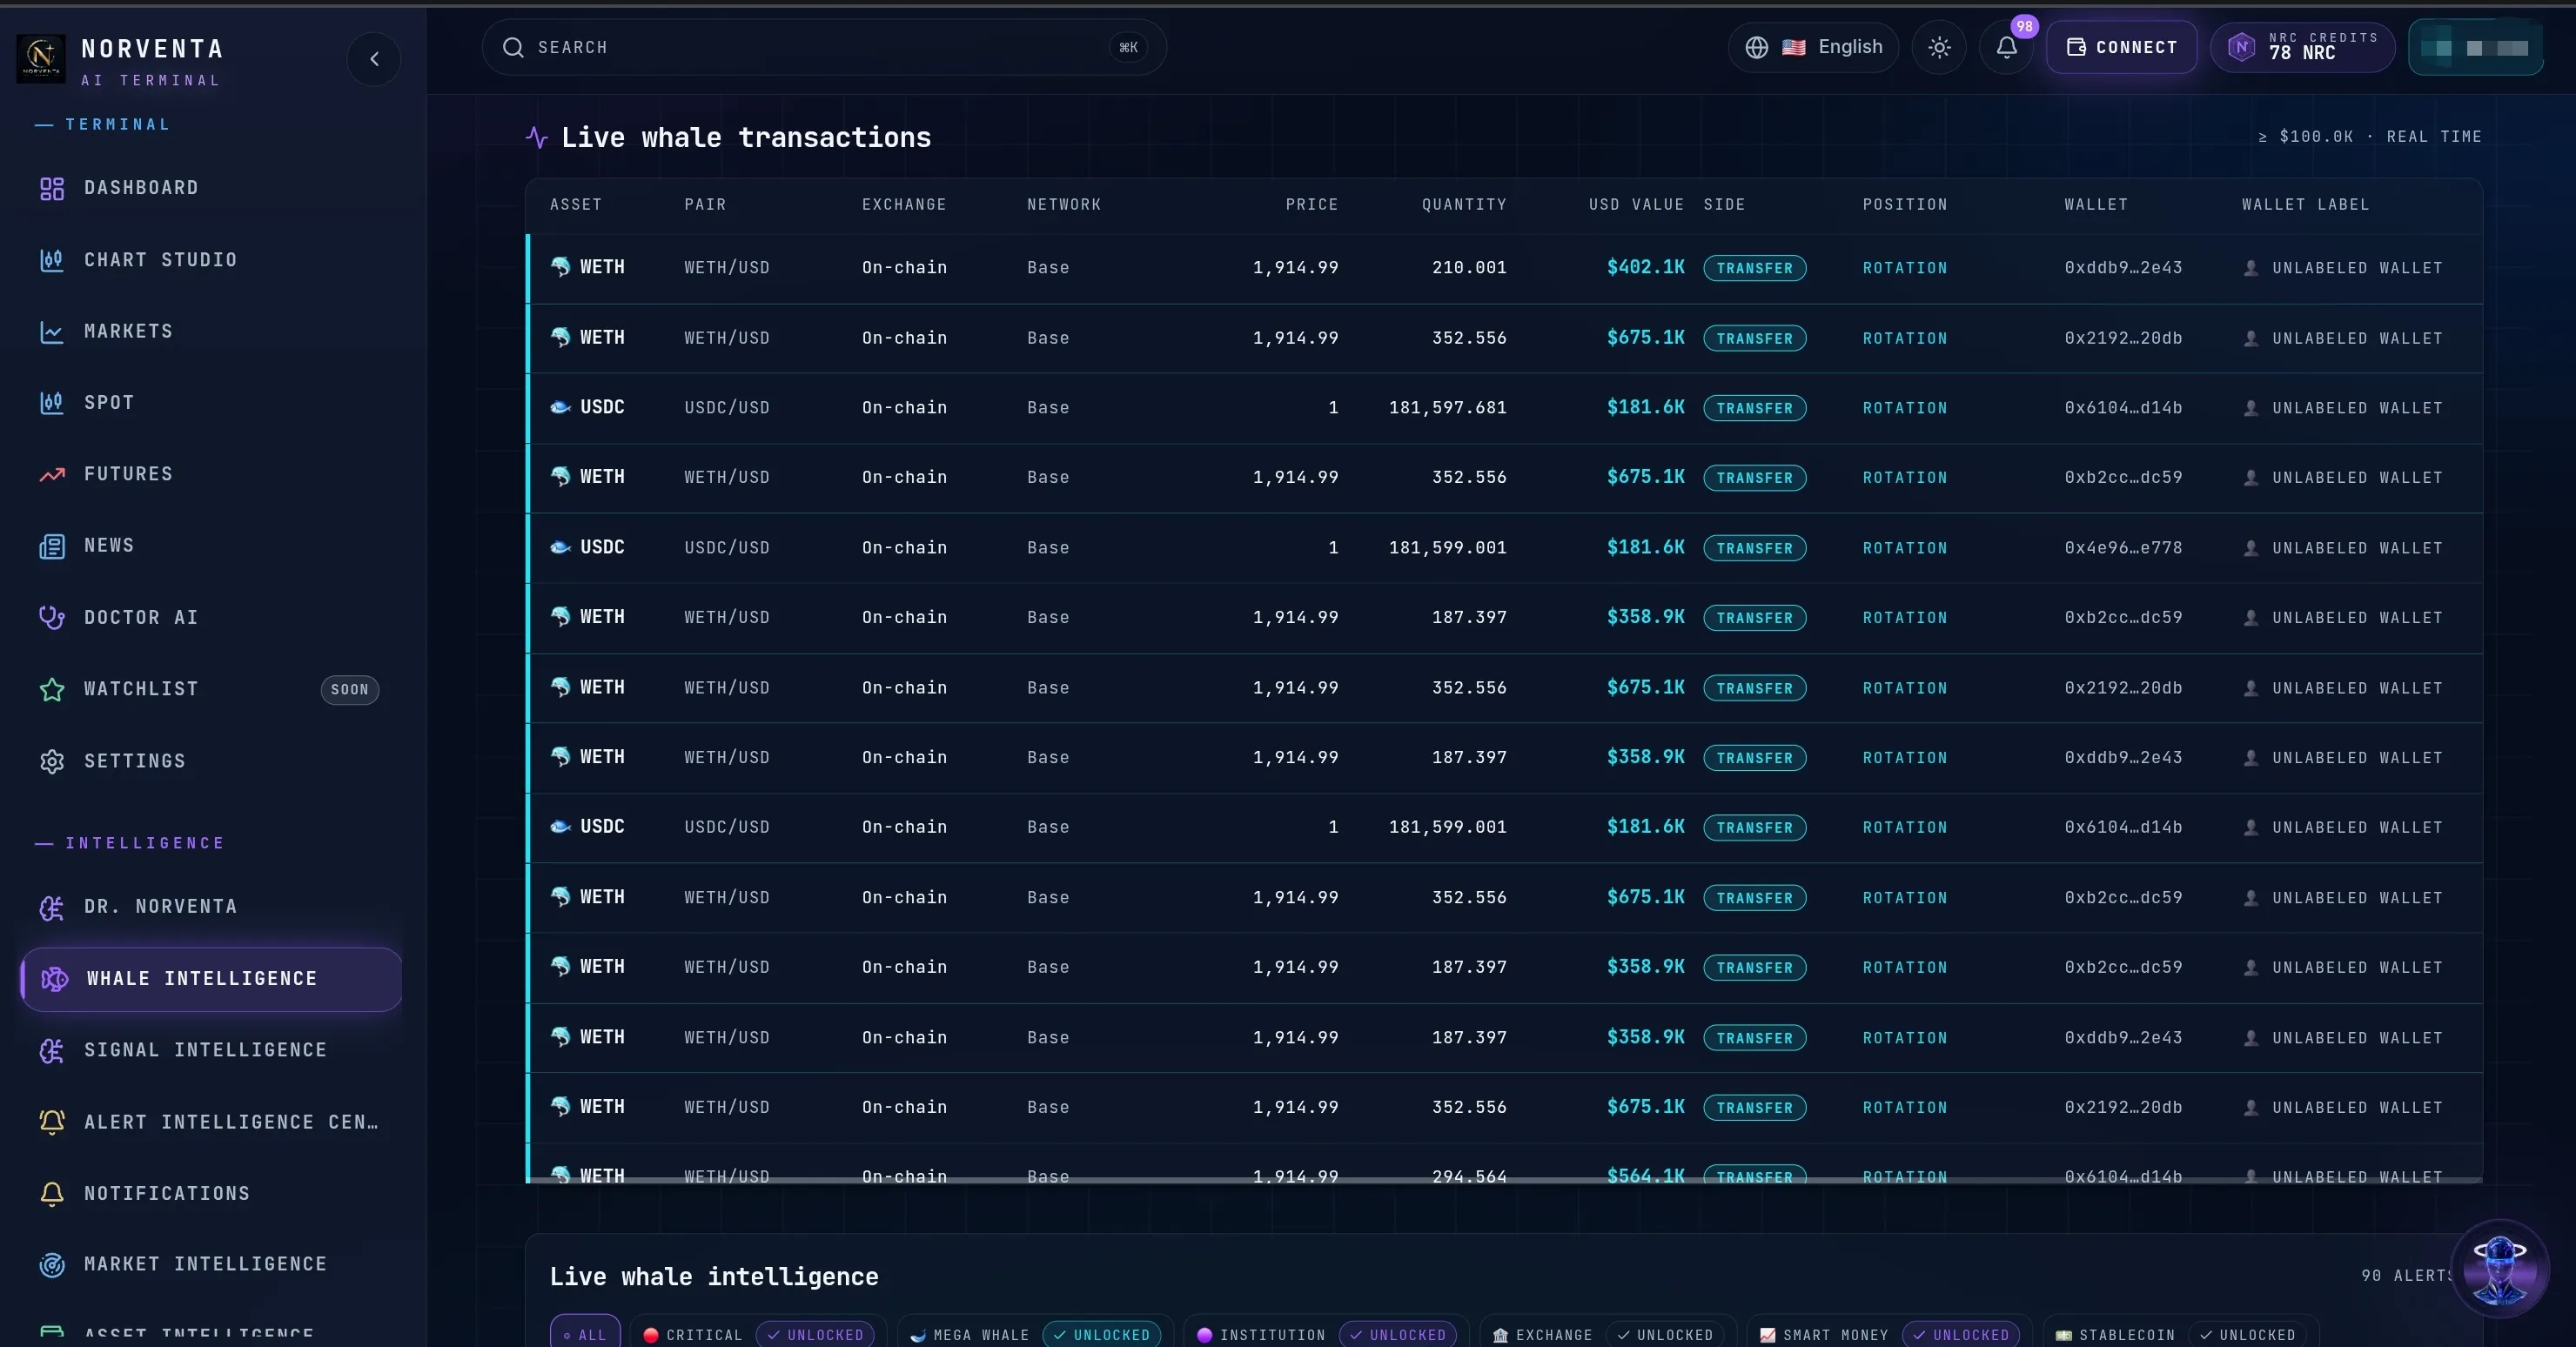
Task: Open the Settings gear icon
Action: click(51, 762)
